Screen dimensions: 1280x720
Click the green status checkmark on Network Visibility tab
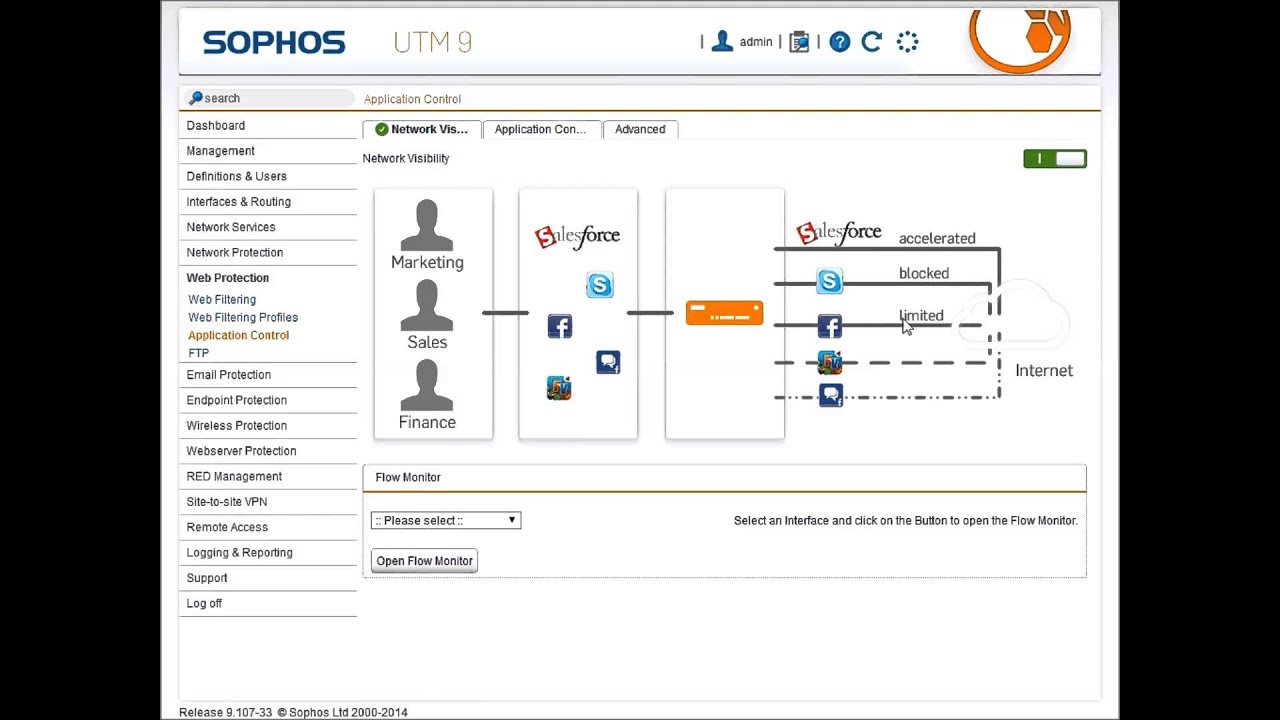(381, 129)
